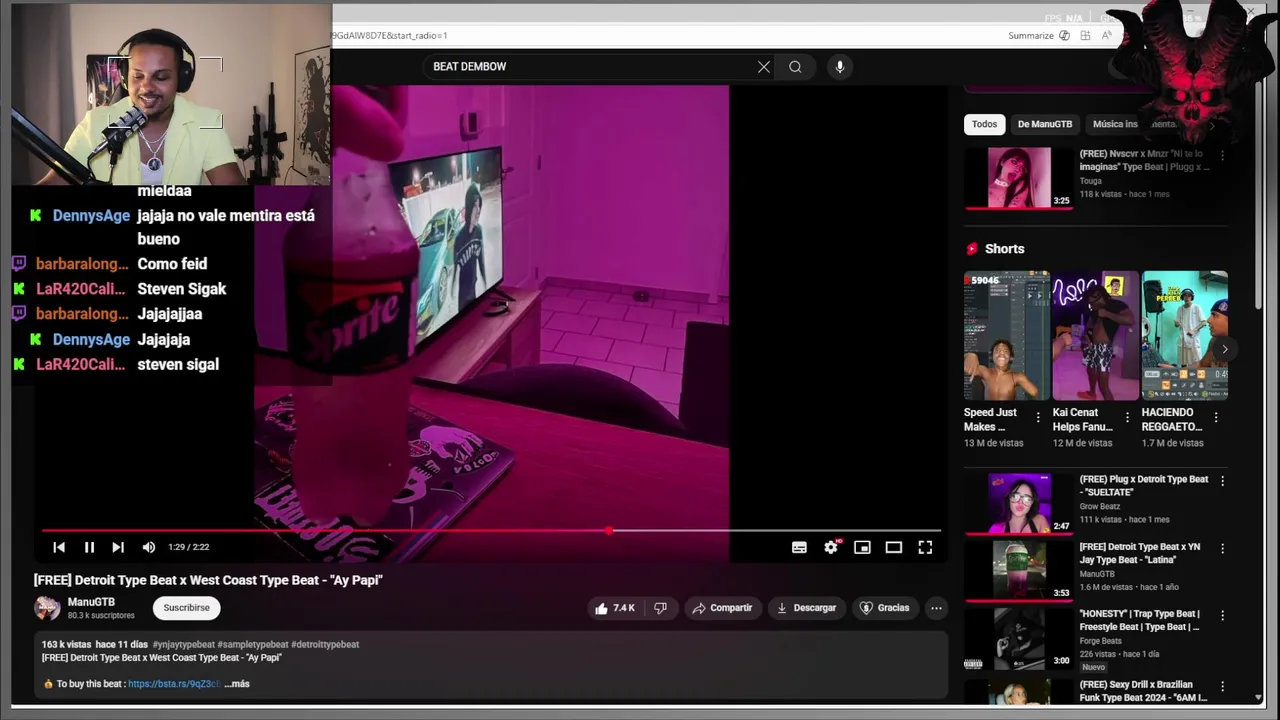This screenshot has width=1280, height=720.
Task: Toggle subtitles on the player
Action: click(x=799, y=547)
